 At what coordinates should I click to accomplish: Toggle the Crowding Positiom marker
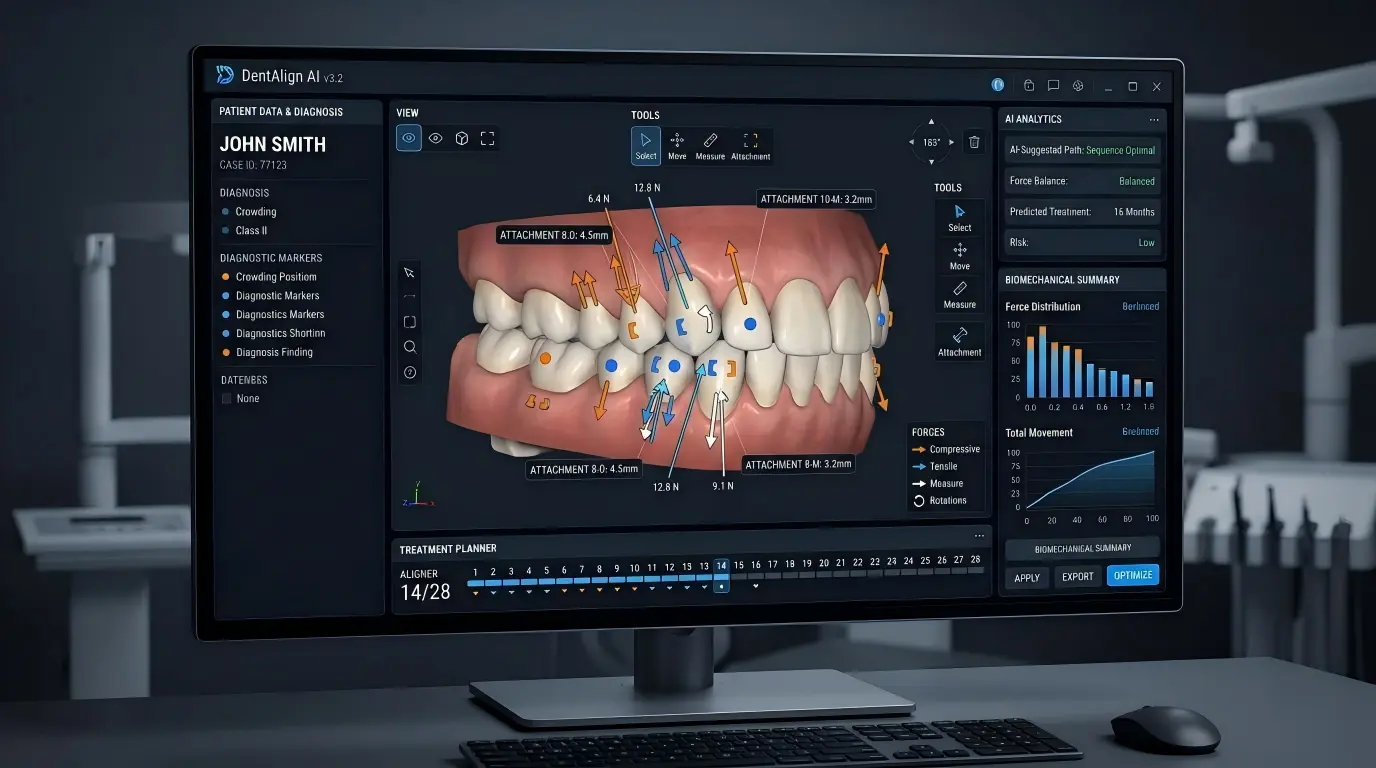pyautogui.click(x=269, y=277)
